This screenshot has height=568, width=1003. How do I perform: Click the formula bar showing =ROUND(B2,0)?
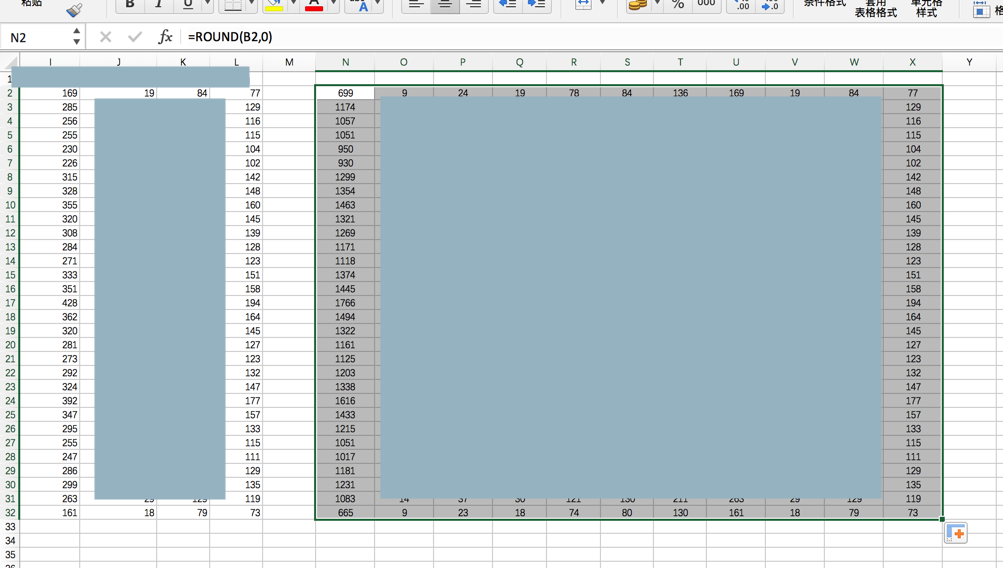(x=592, y=37)
